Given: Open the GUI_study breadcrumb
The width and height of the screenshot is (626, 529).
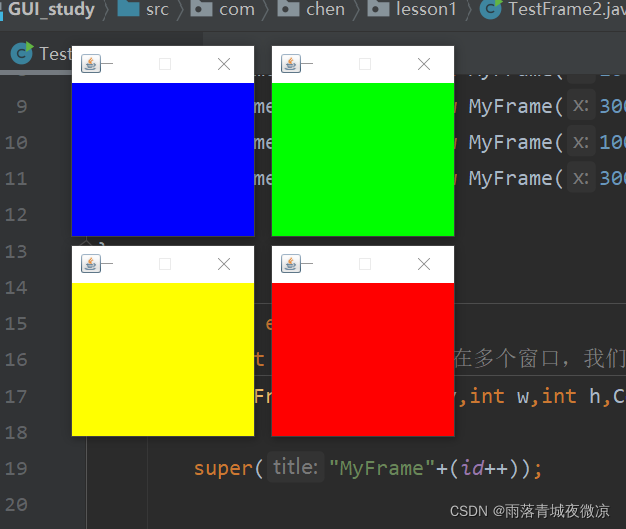Looking at the screenshot, I should 51,10.
